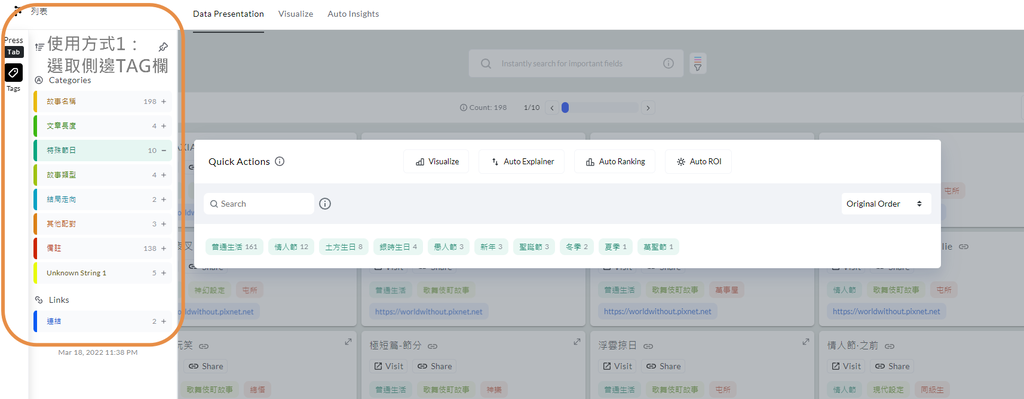Click Visit on the 浮雲掠日 card
This screenshot has height=399, width=1024.
pos(617,366)
